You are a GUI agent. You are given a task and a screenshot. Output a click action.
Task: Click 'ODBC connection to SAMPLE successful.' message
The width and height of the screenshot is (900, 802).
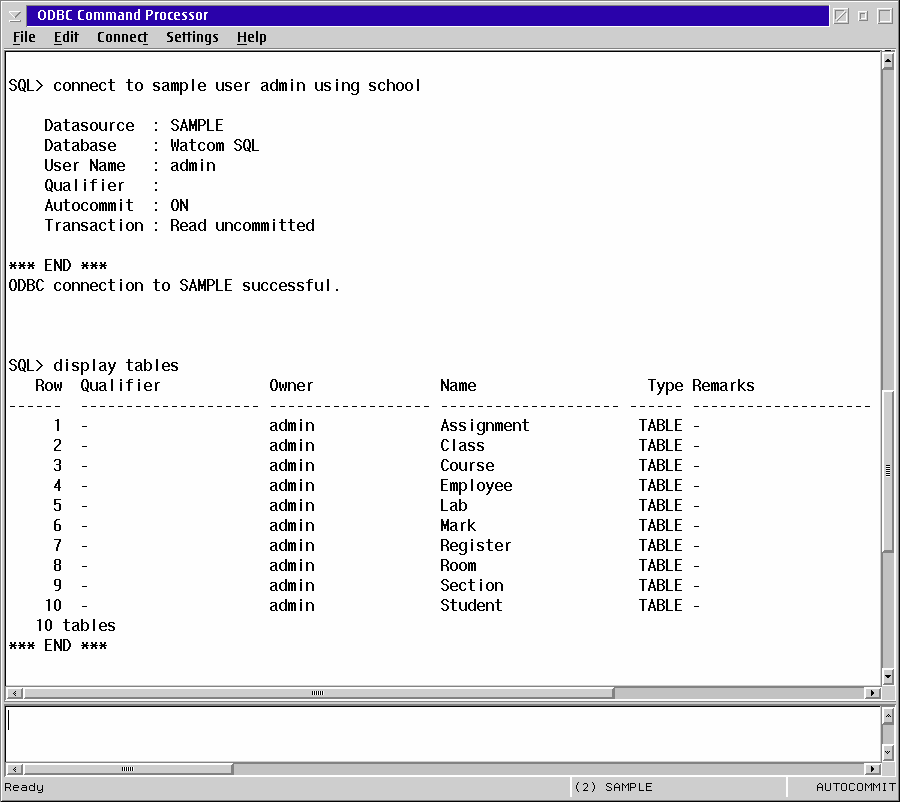174,286
